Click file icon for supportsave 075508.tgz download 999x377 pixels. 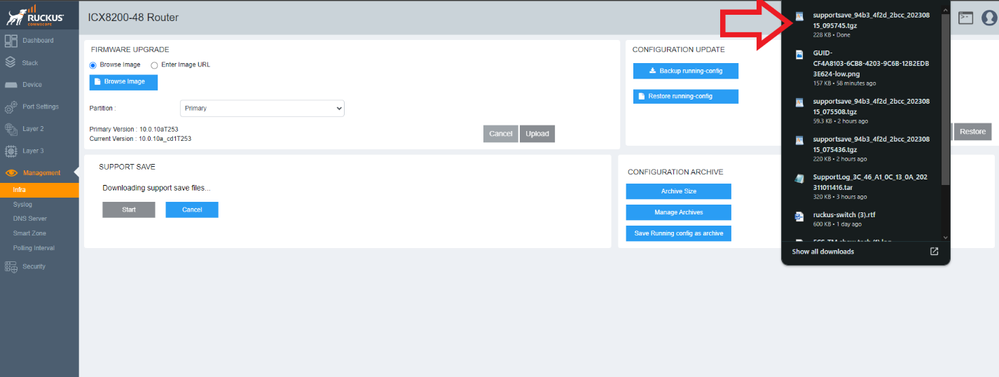click(799, 103)
